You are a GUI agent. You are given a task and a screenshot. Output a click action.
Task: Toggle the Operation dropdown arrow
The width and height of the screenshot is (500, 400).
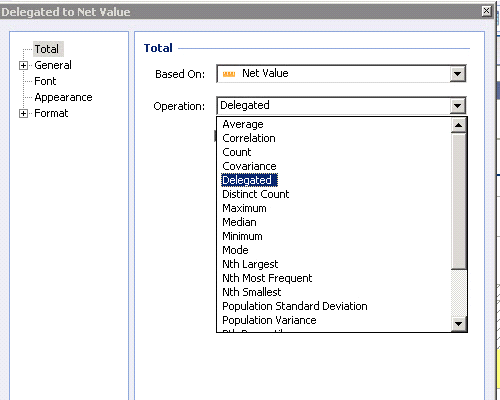tap(458, 106)
